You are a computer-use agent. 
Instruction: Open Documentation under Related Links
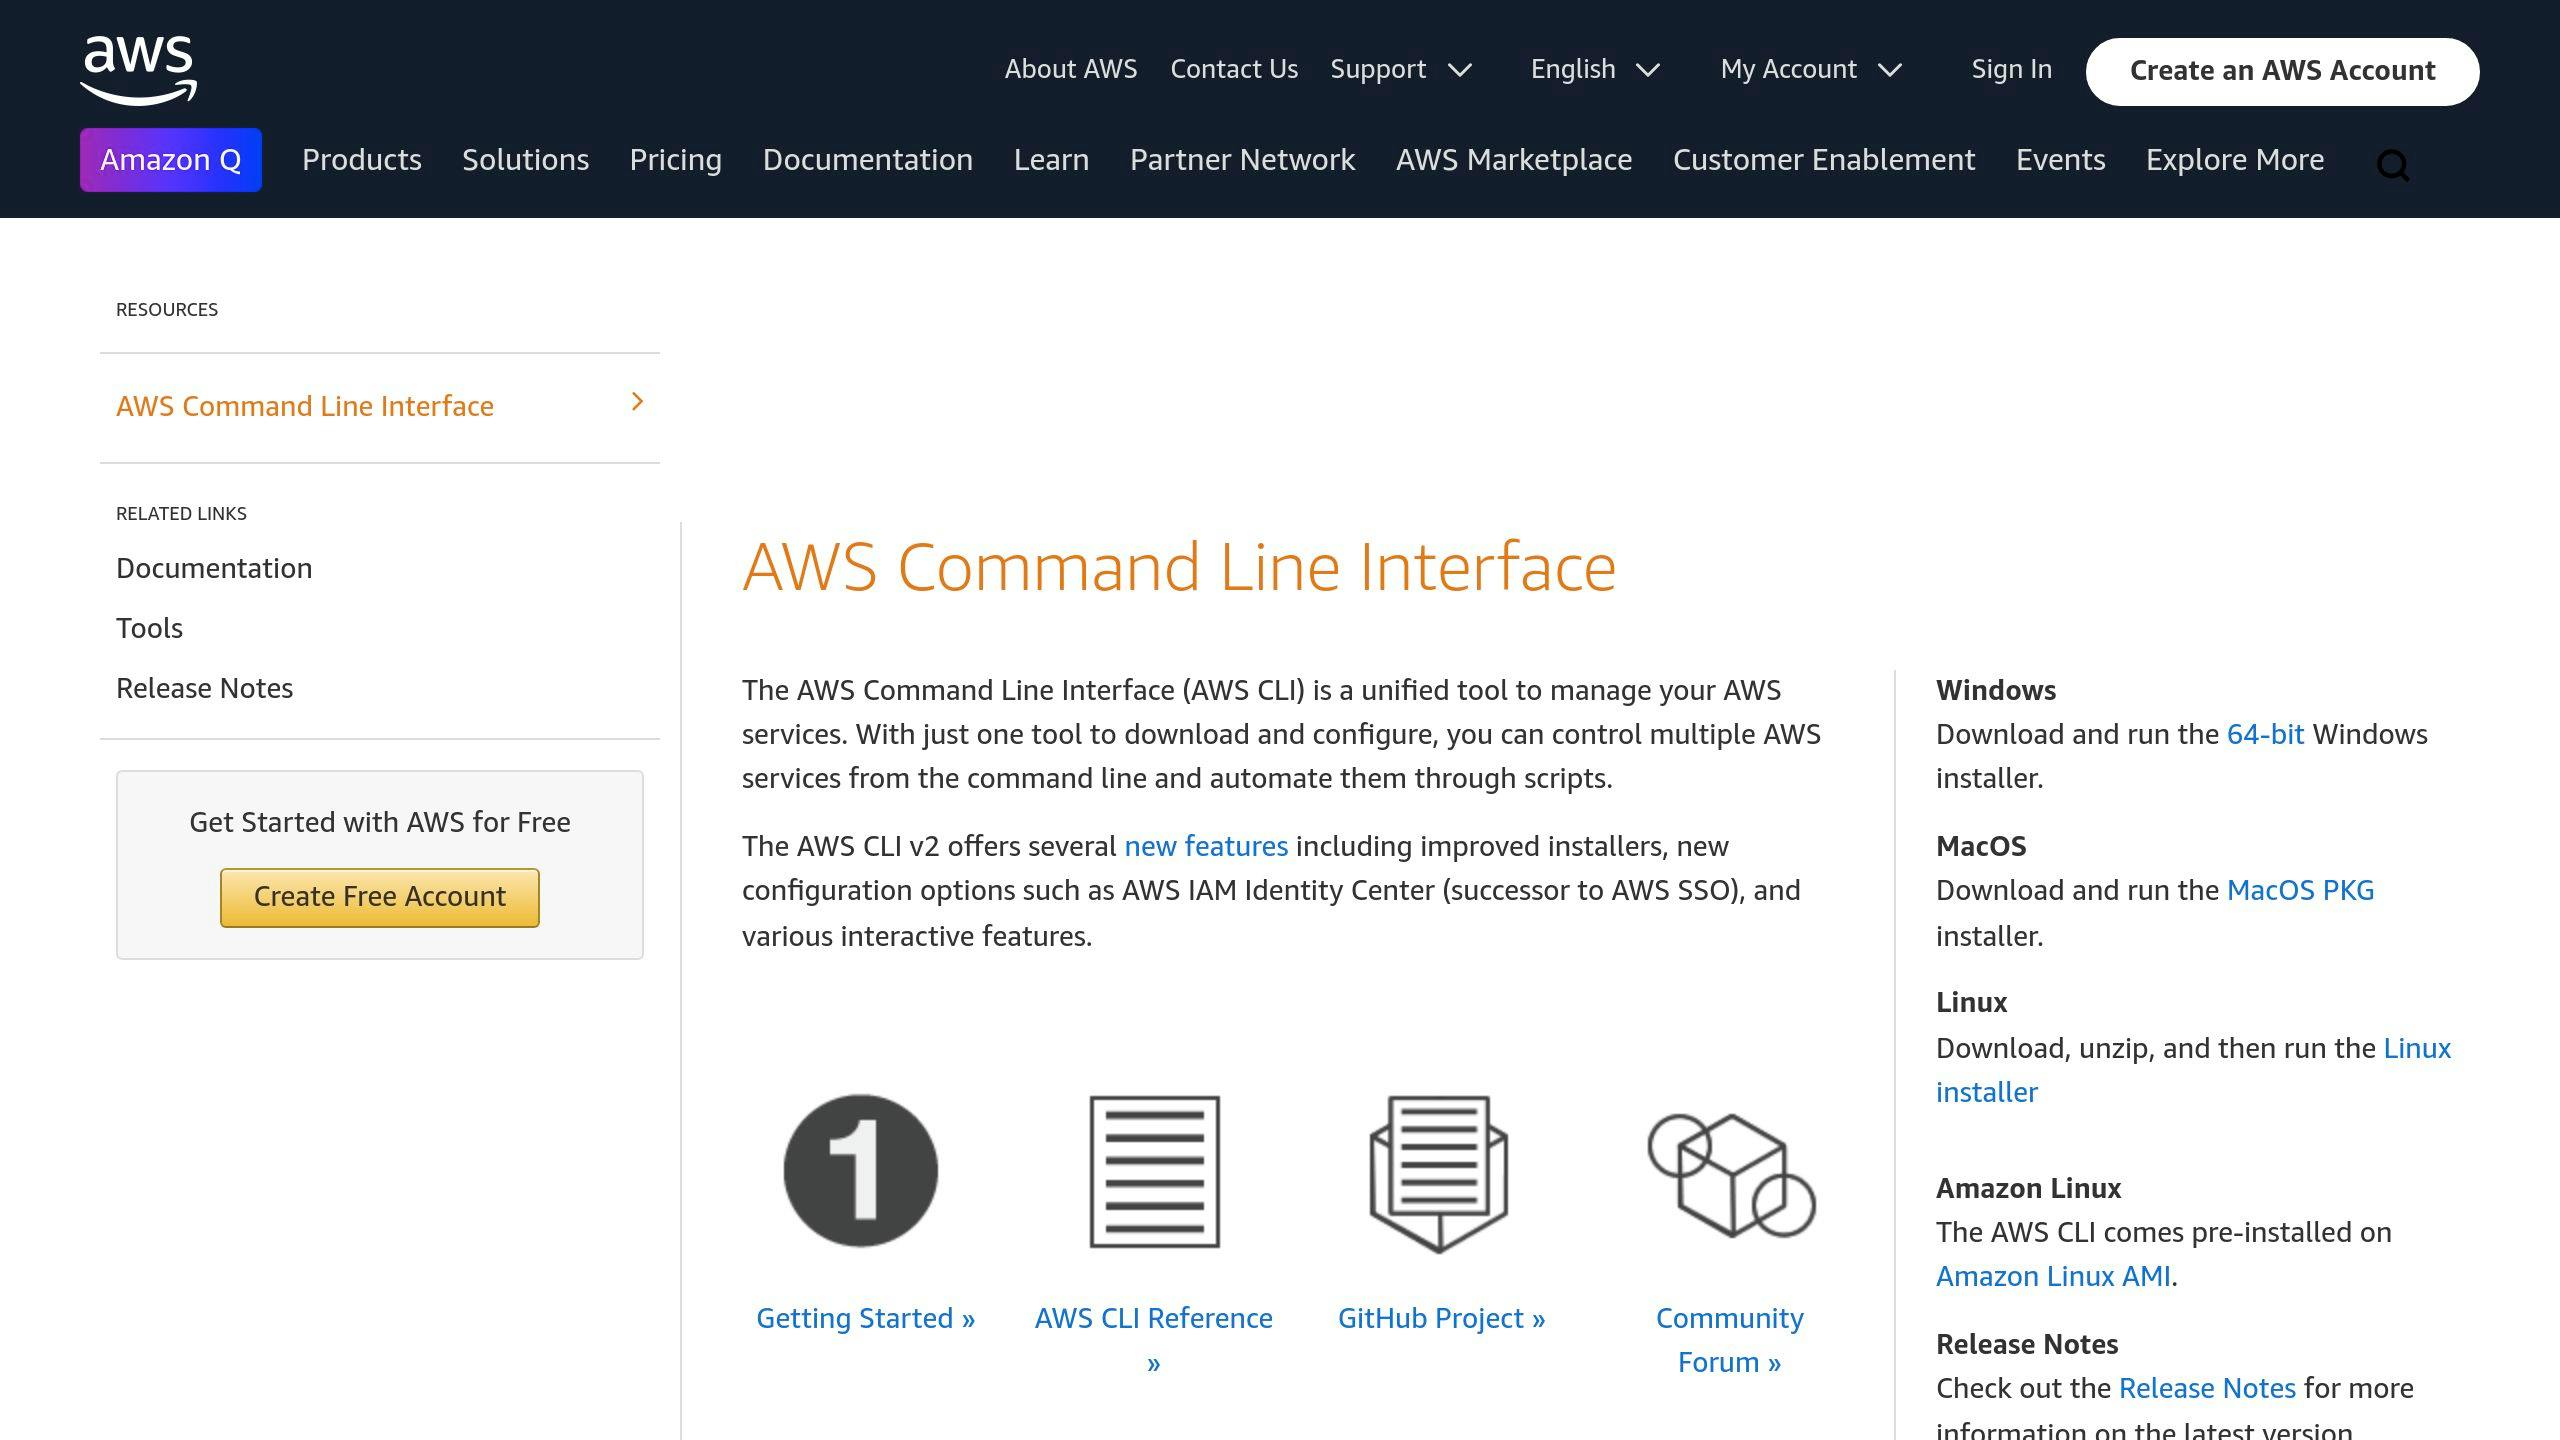tap(214, 568)
